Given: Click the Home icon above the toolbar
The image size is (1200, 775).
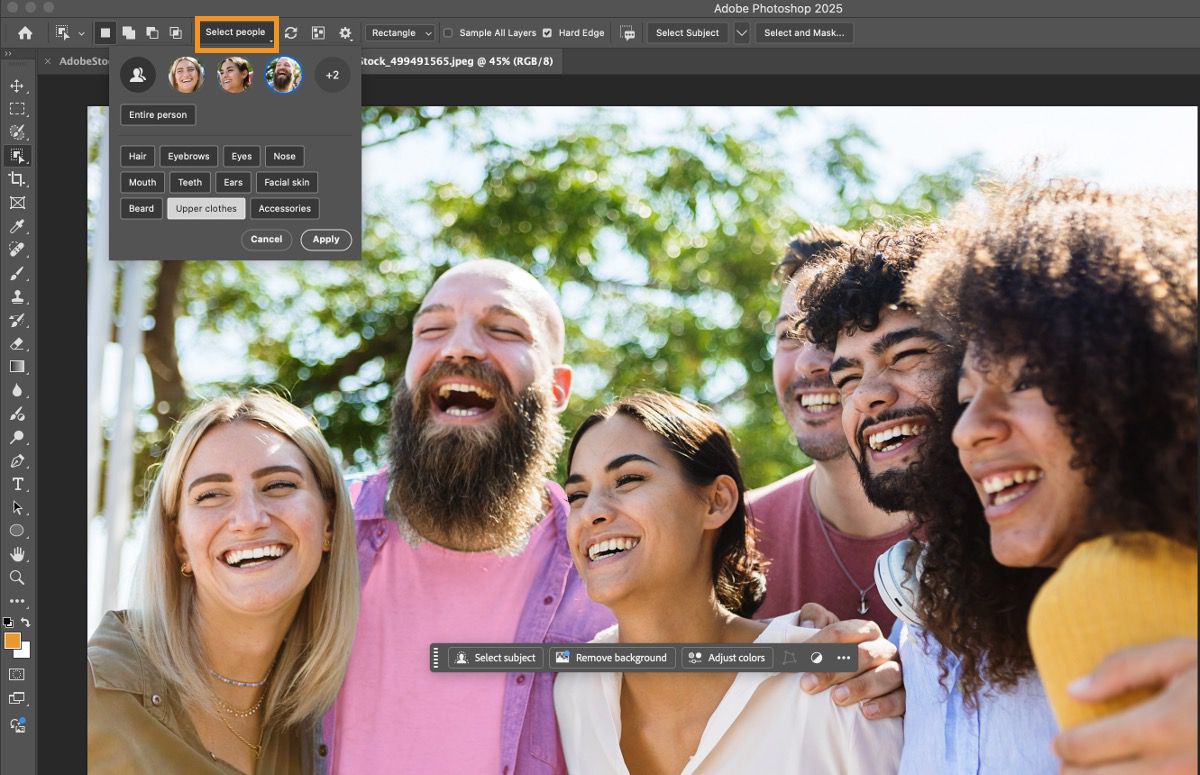Looking at the screenshot, I should pos(23,32).
